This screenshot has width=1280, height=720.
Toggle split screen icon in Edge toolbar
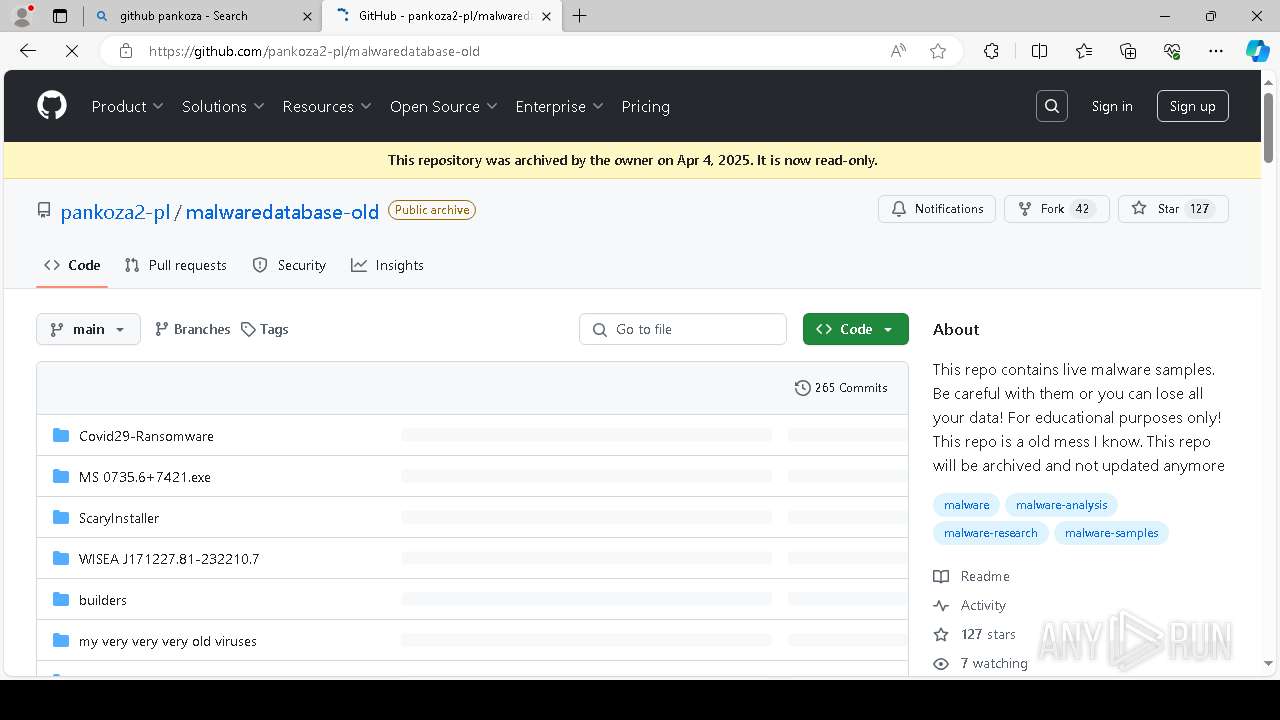click(x=1039, y=51)
